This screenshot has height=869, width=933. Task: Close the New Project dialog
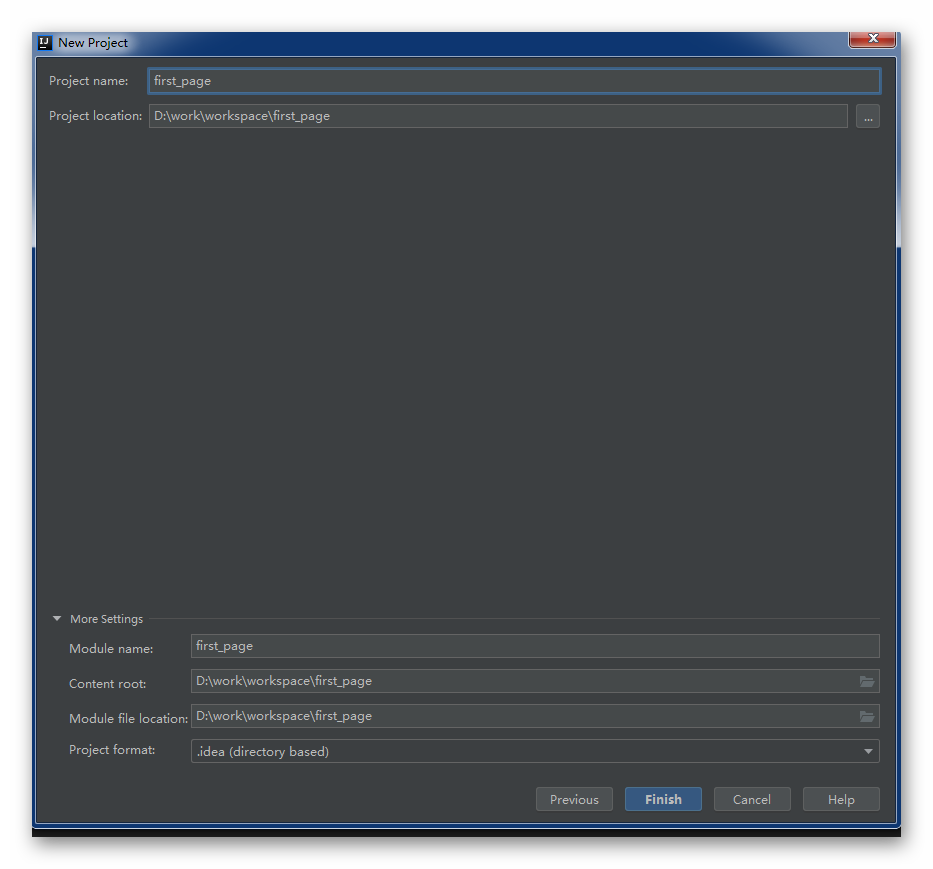(871, 39)
